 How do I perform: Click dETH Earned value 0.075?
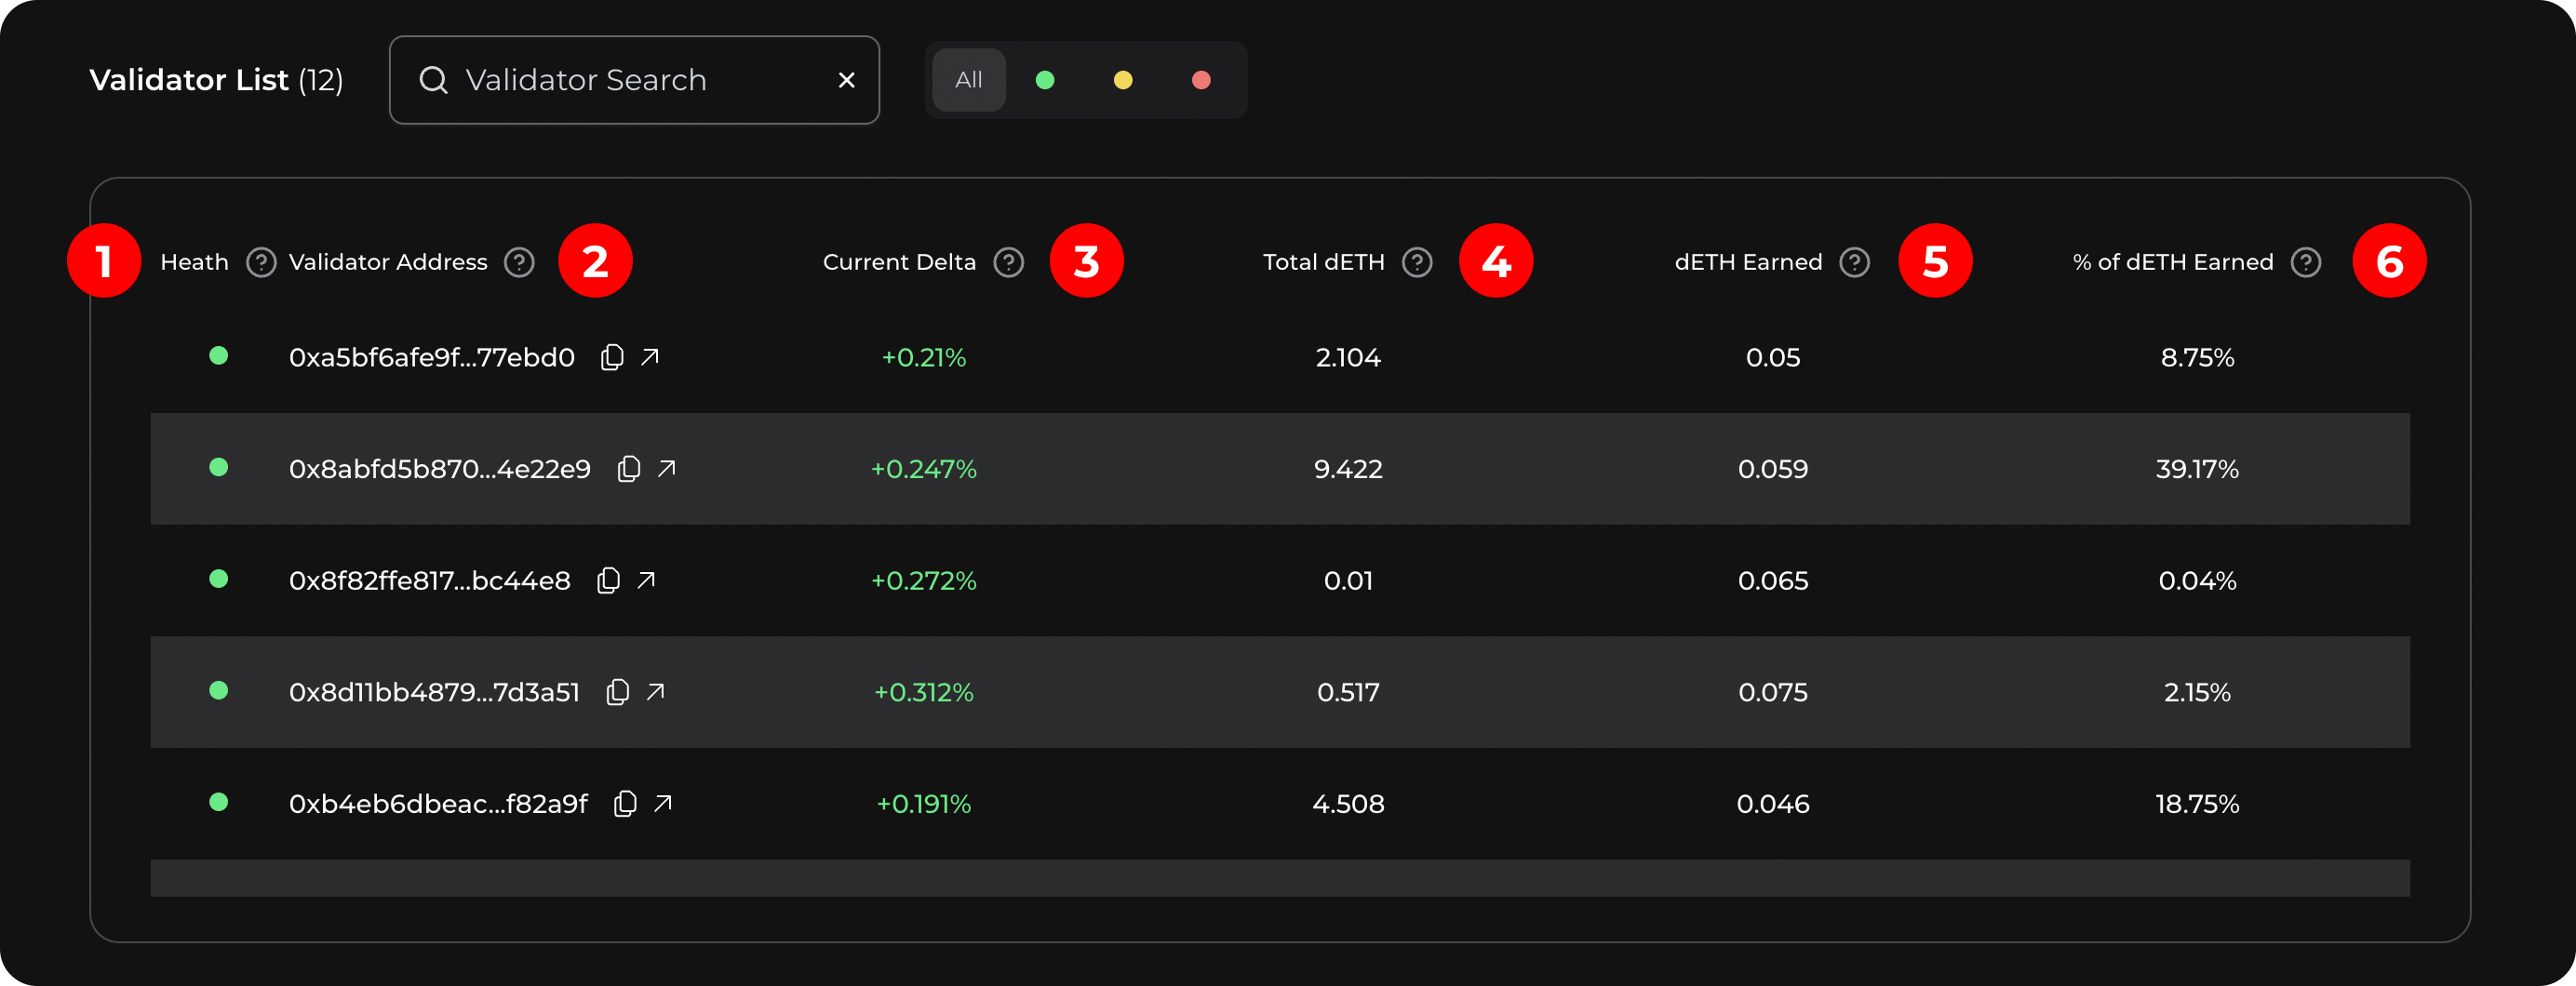[x=1773, y=692]
